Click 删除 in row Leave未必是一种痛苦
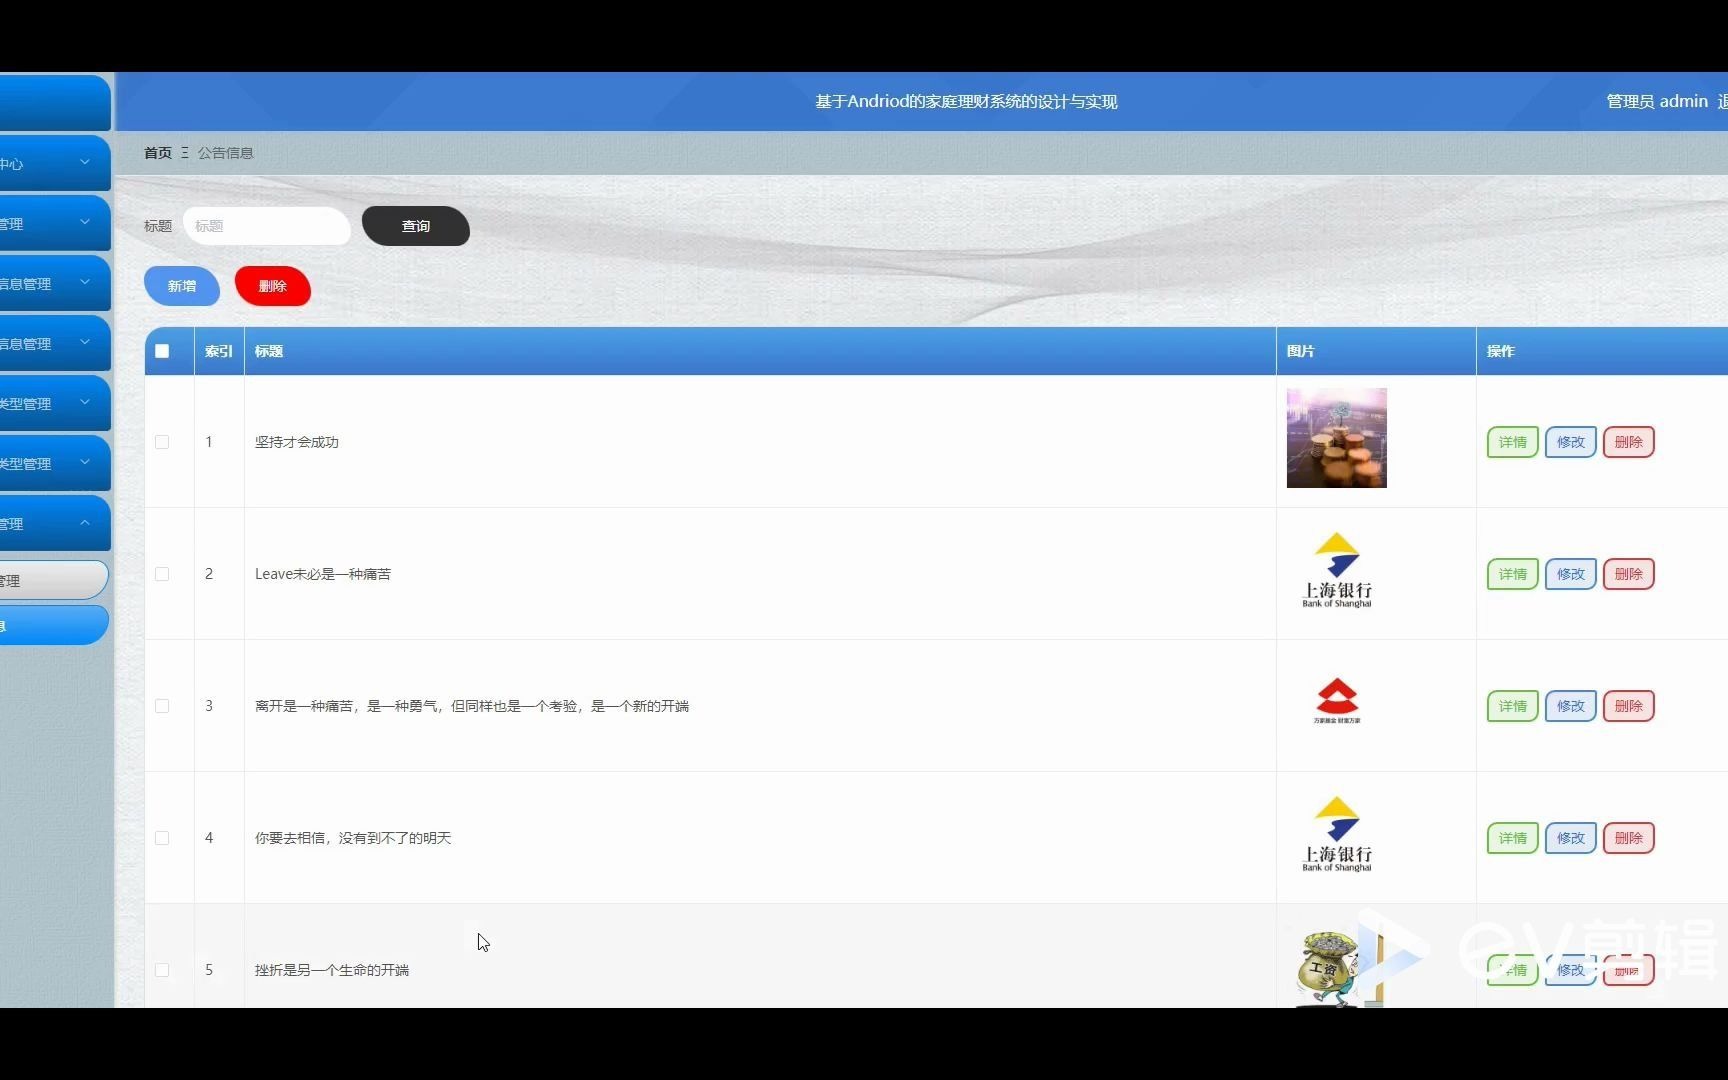The image size is (1728, 1080). pos(1629,574)
